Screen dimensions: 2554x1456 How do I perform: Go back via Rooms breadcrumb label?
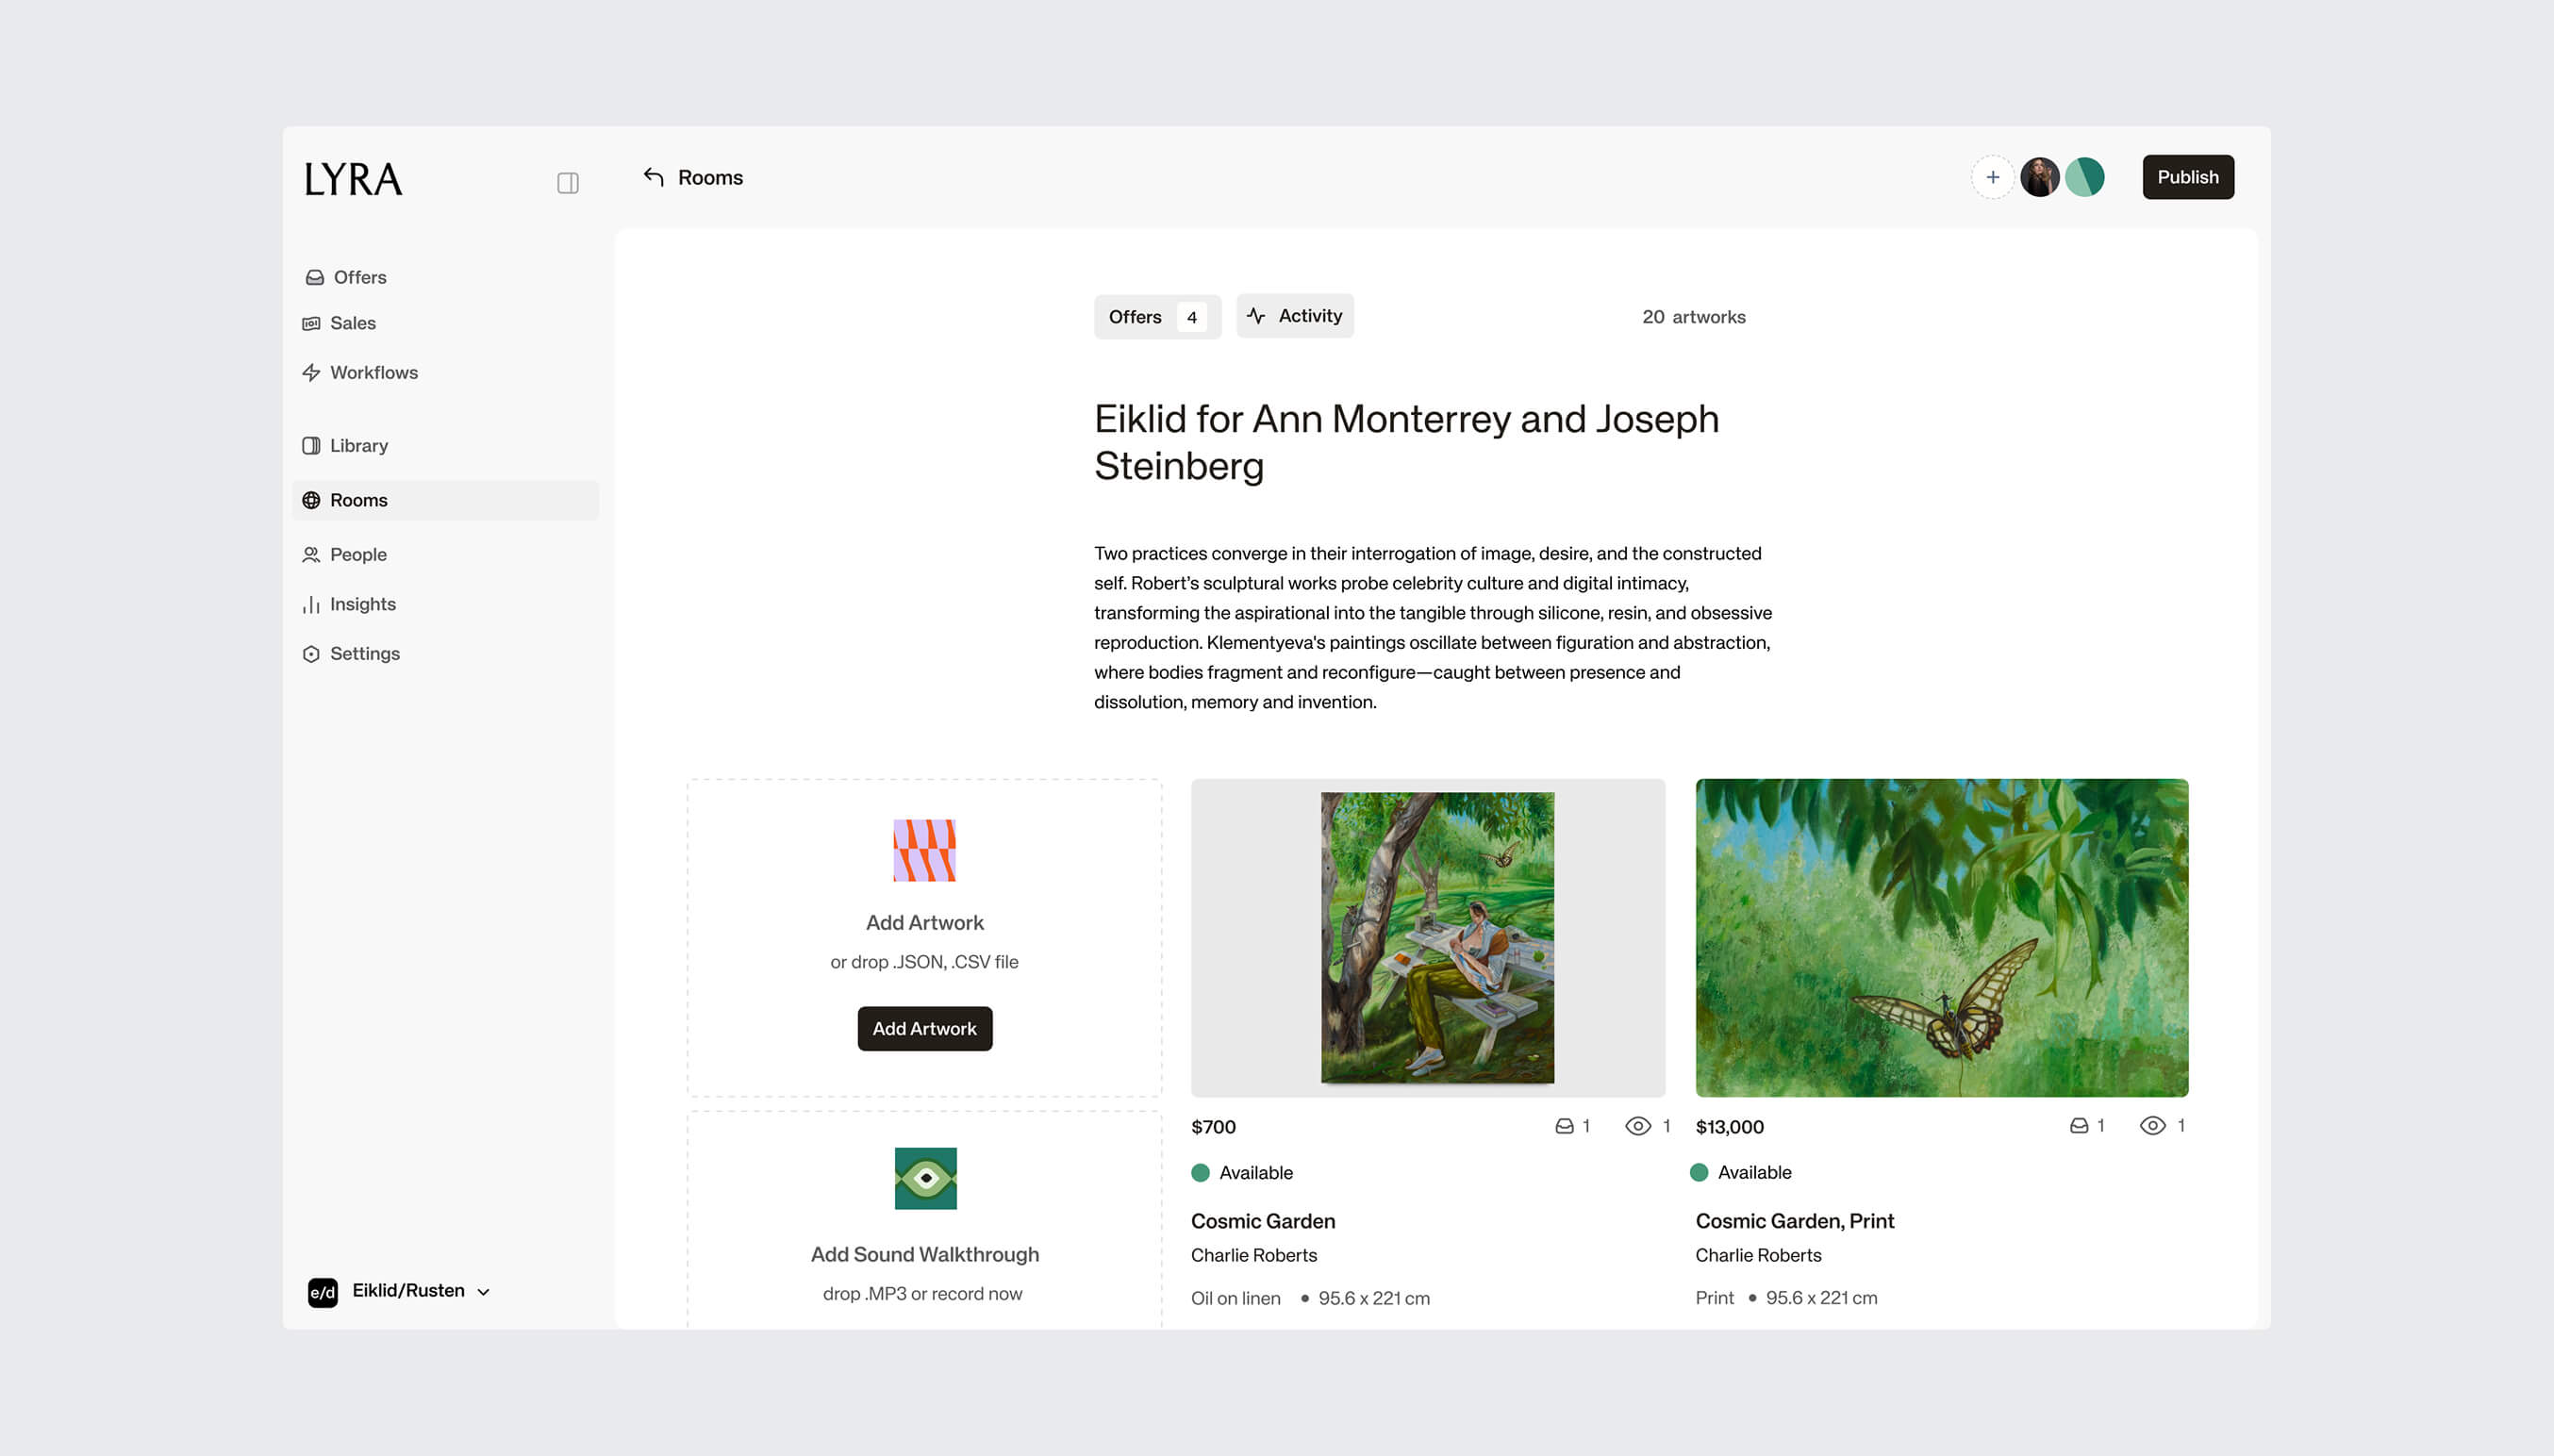(710, 177)
